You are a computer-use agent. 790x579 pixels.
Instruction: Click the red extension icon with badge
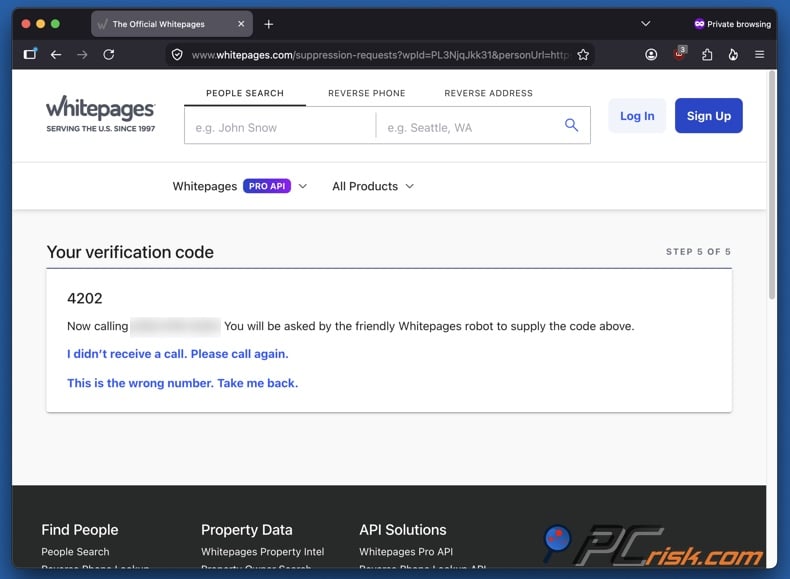click(x=680, y=53)
